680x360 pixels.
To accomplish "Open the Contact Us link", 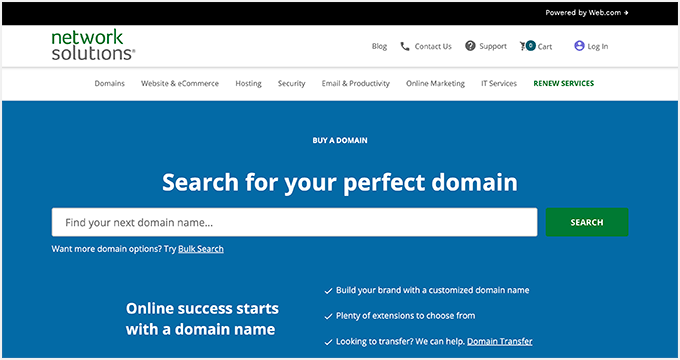I will [x=433, y=46].
